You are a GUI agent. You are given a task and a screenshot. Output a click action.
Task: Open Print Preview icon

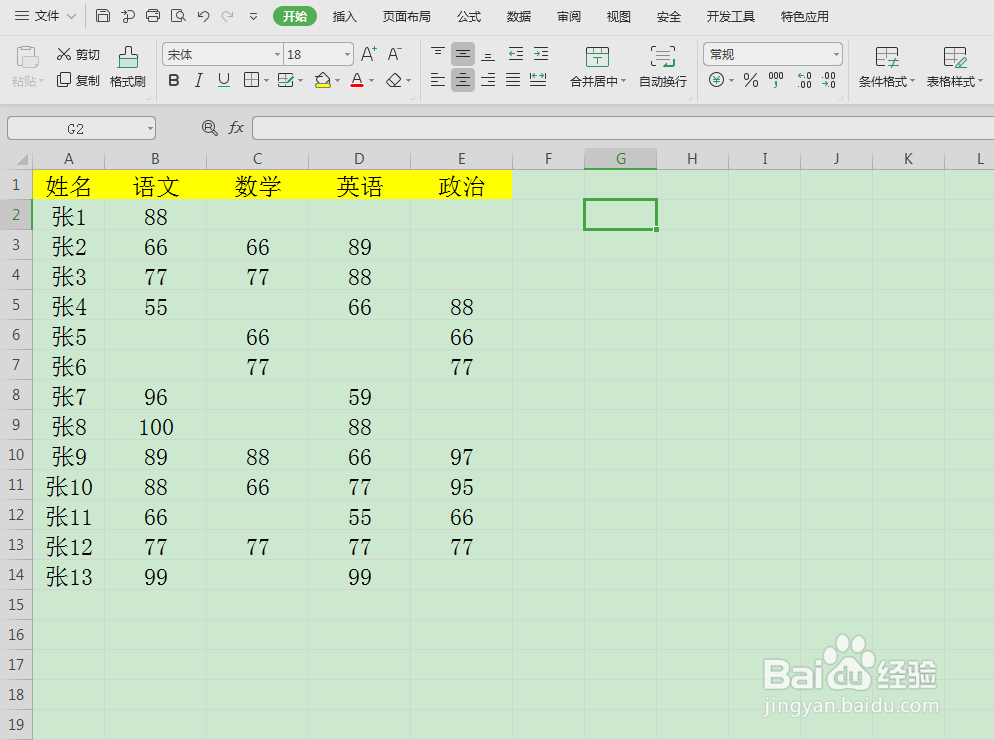tap(178, 16)
